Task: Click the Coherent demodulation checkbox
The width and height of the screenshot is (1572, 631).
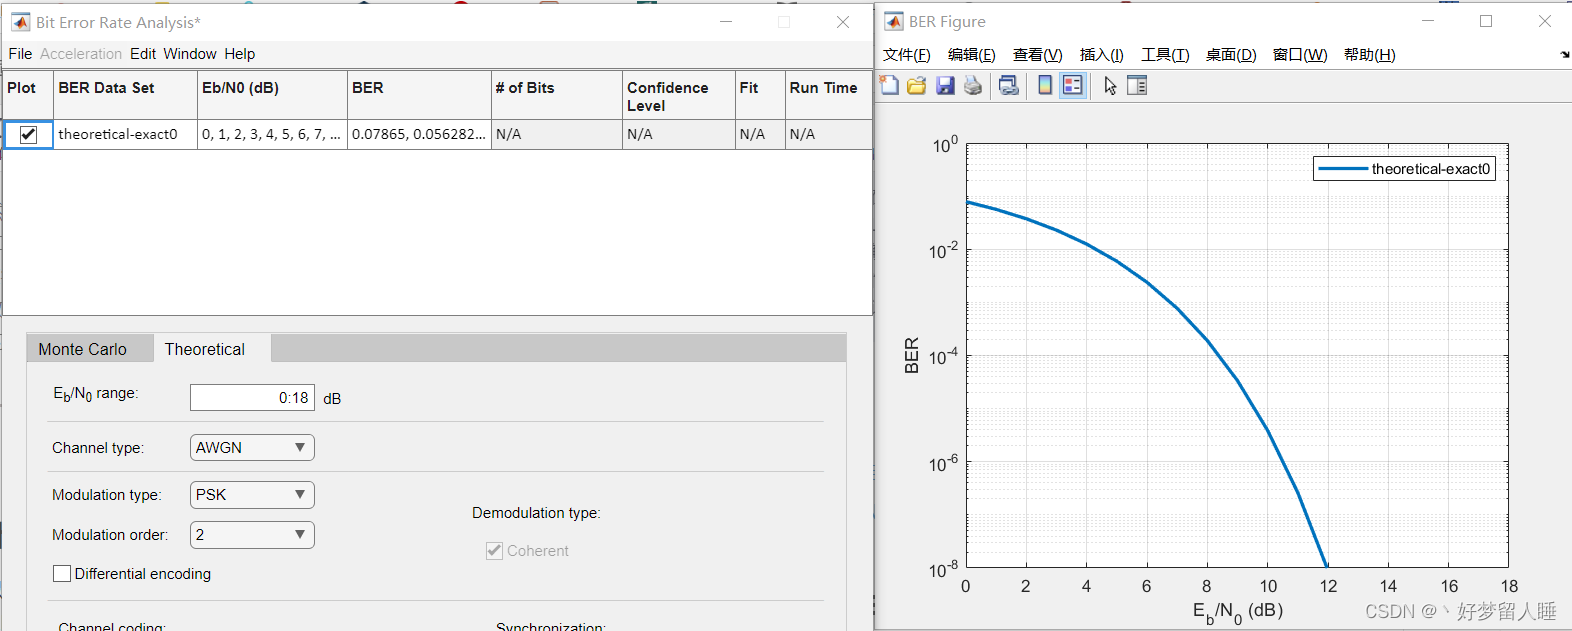Action: pyautogui.click(x=494, y=551)
